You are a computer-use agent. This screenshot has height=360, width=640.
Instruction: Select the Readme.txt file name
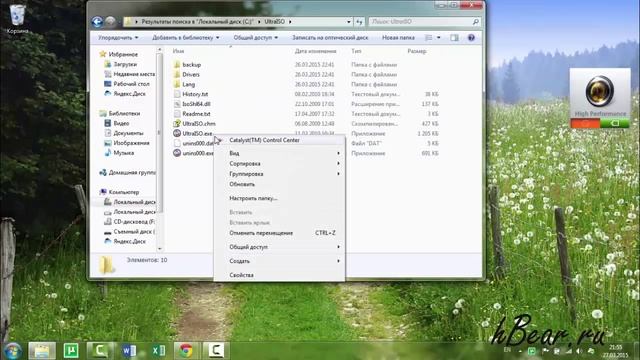(196, 113)
